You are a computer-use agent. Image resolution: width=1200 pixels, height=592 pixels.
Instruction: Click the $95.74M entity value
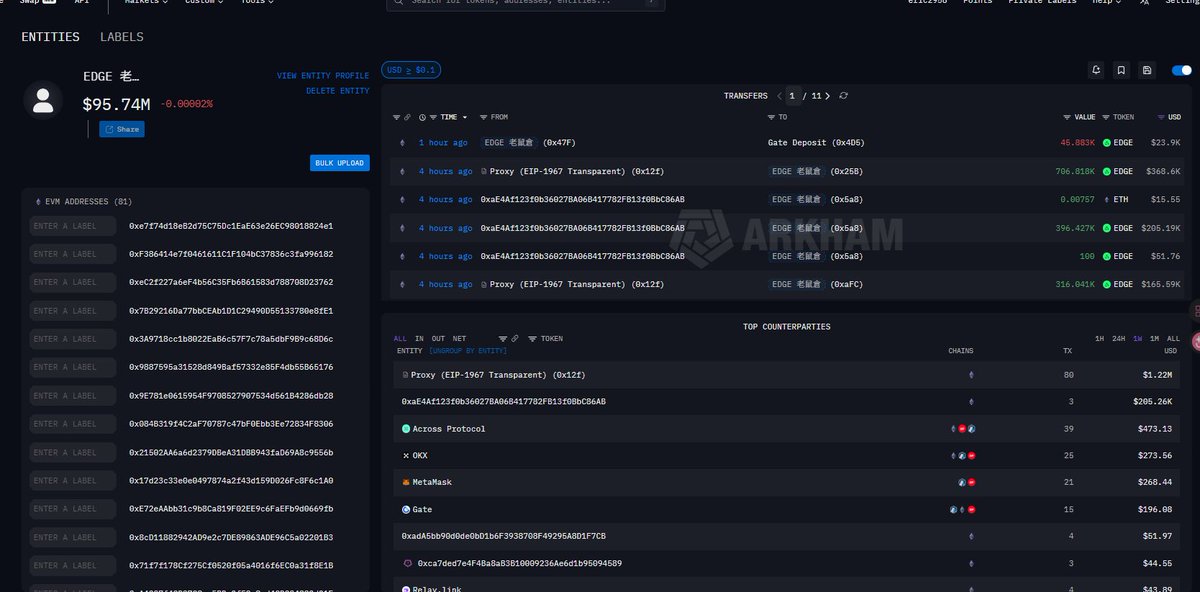[x=116, y=103]
